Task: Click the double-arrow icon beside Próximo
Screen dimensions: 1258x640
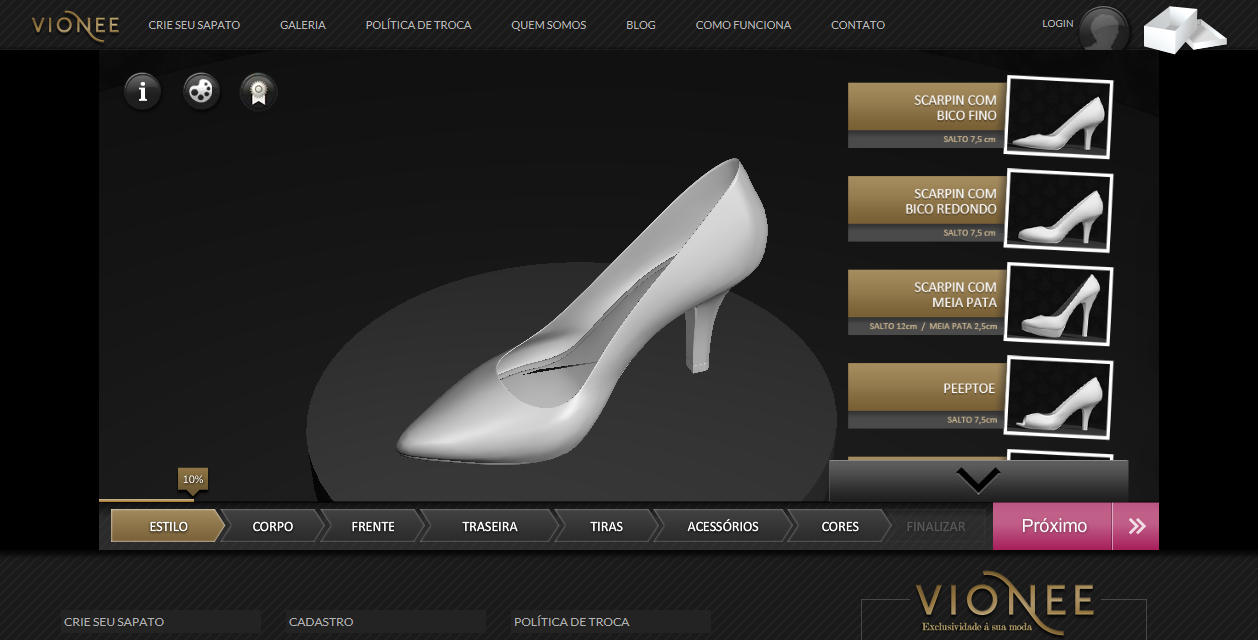Action: pos(1136,526)
